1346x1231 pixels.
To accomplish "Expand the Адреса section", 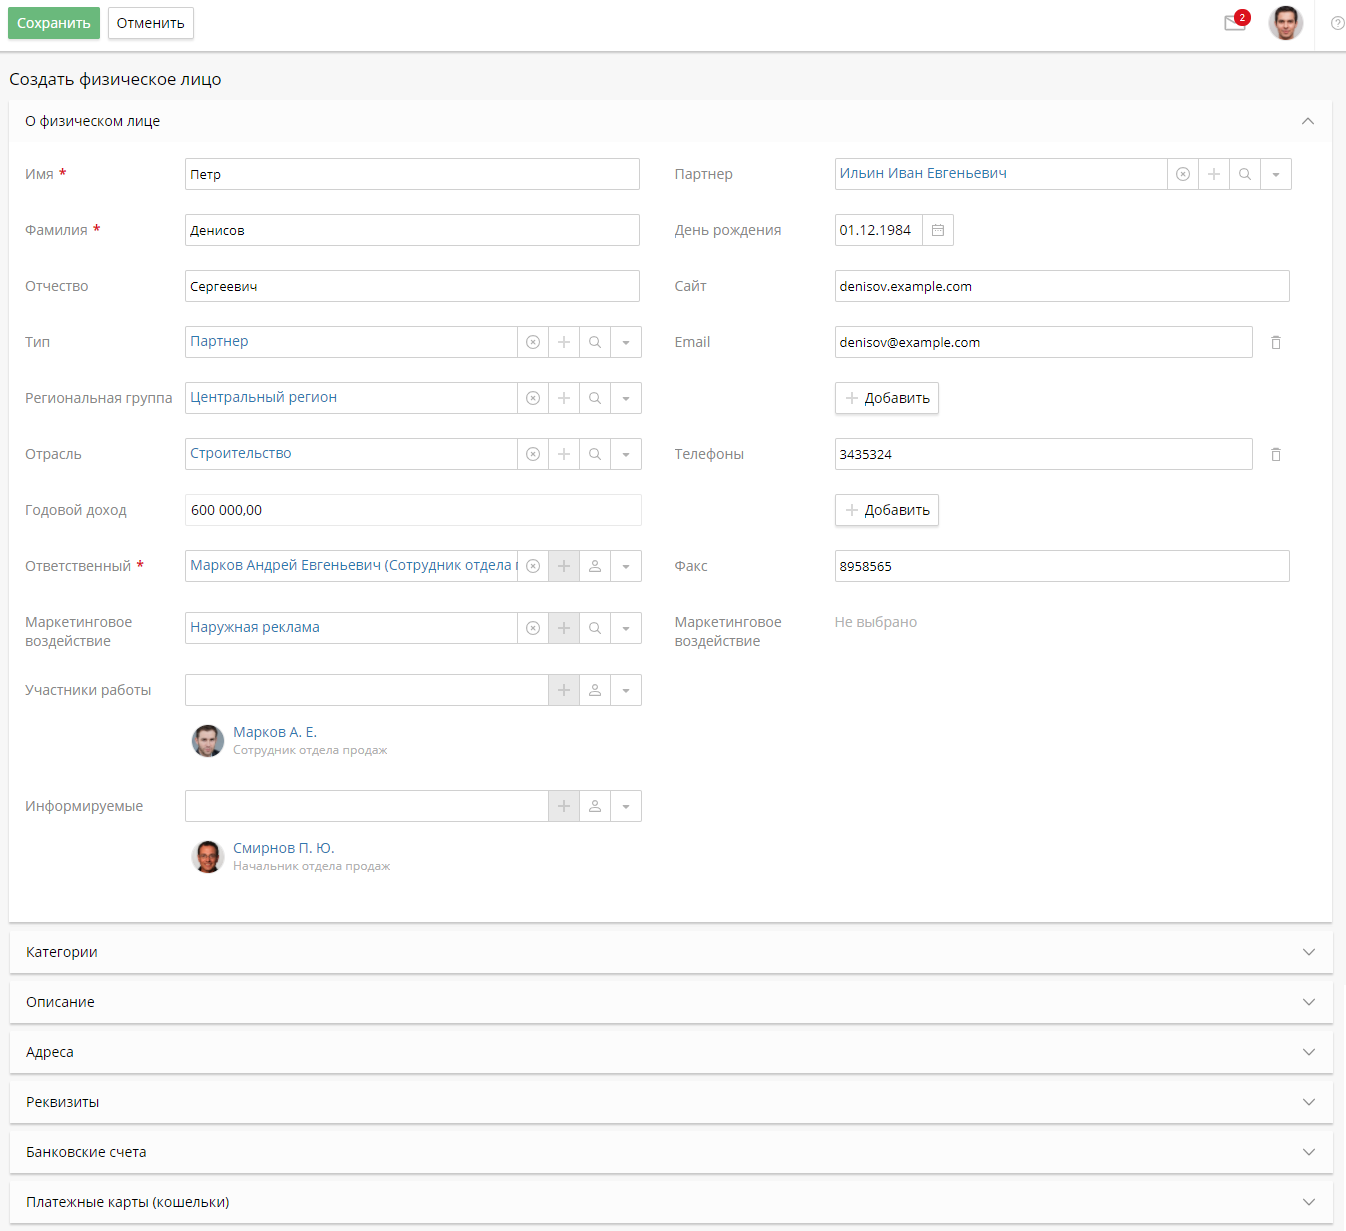I will click(670, 1052).
